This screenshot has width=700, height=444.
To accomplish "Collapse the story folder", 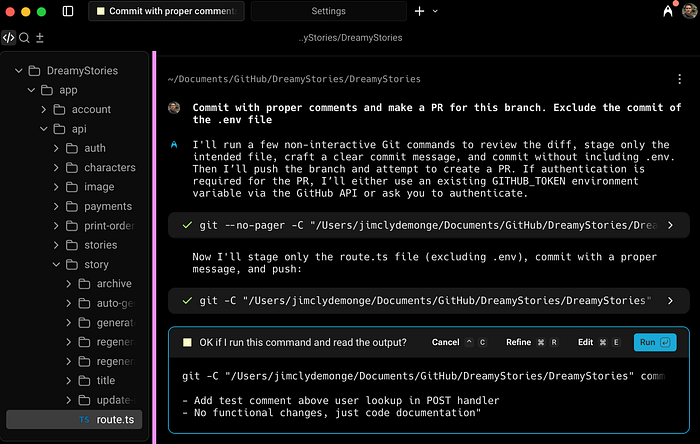I will tap(56, 265).
